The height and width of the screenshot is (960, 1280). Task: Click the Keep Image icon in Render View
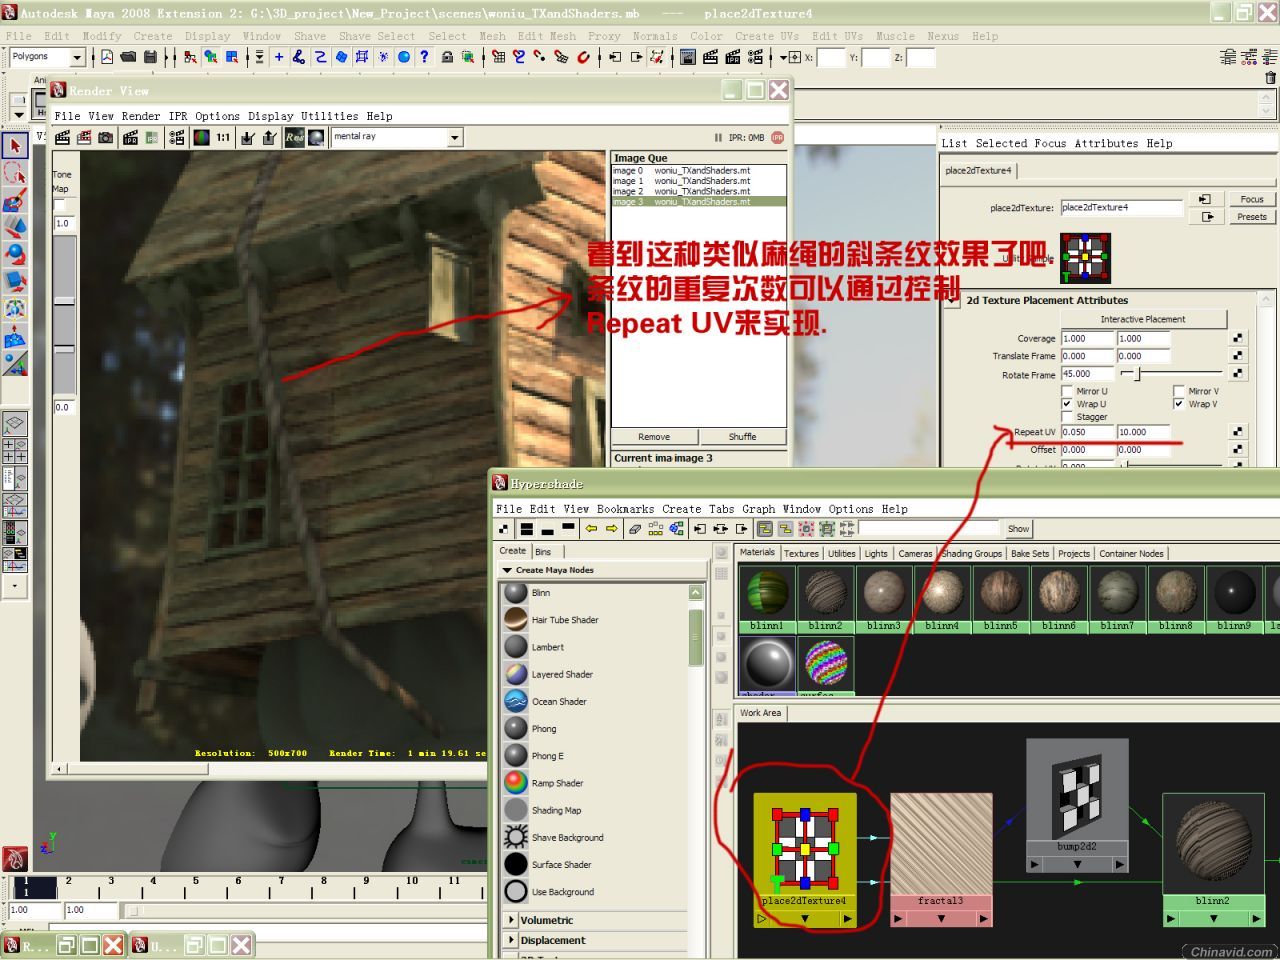click(248, 137)
